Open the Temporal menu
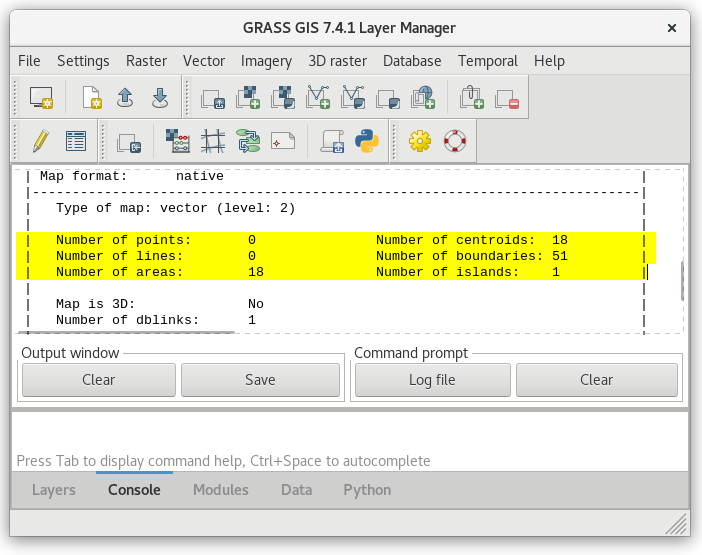 (488, 61)
